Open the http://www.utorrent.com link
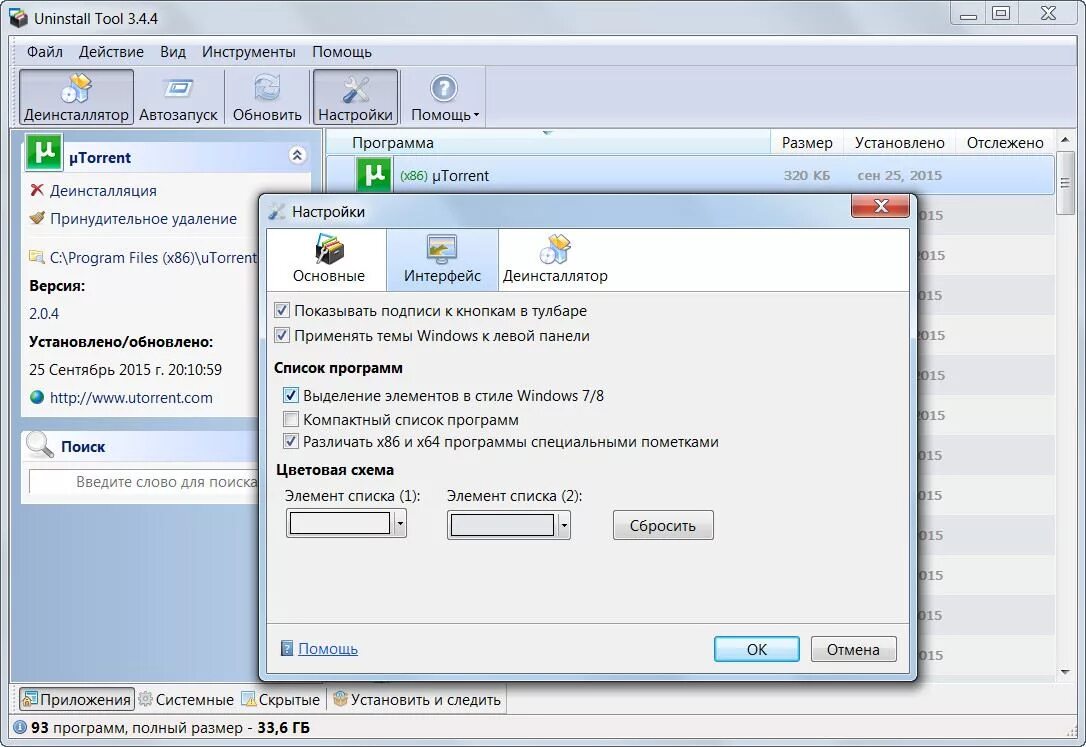 coord(131,397)
